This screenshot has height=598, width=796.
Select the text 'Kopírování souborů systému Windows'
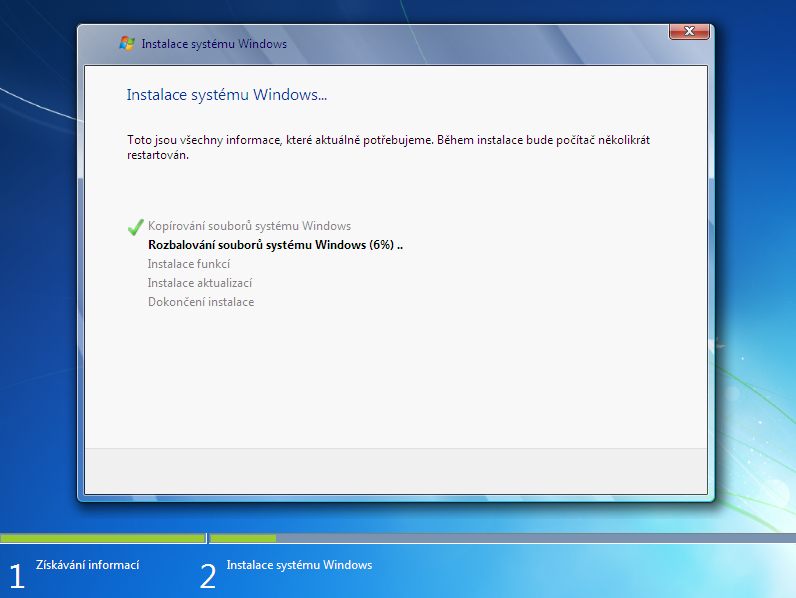(249, 226)
